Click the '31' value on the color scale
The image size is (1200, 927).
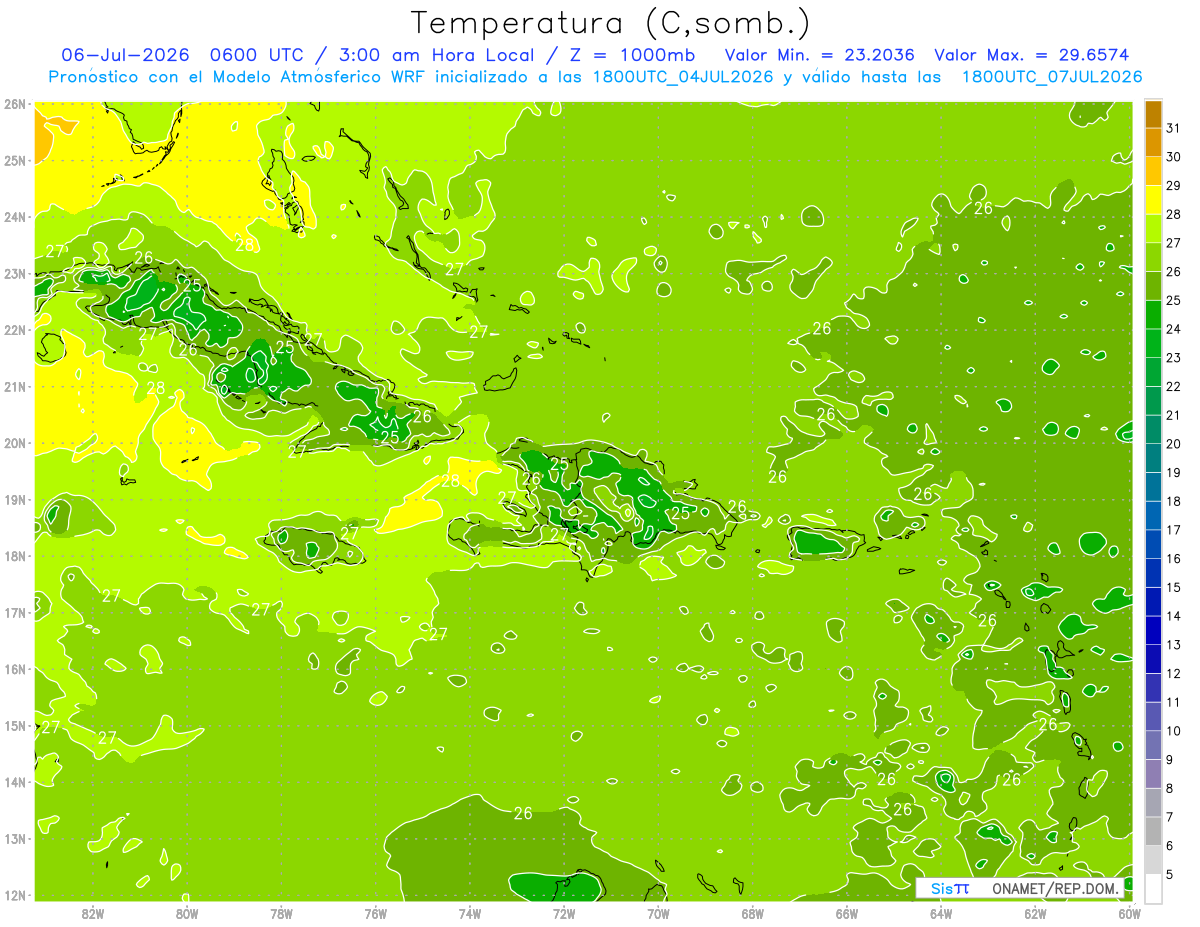click(1174, 128)
